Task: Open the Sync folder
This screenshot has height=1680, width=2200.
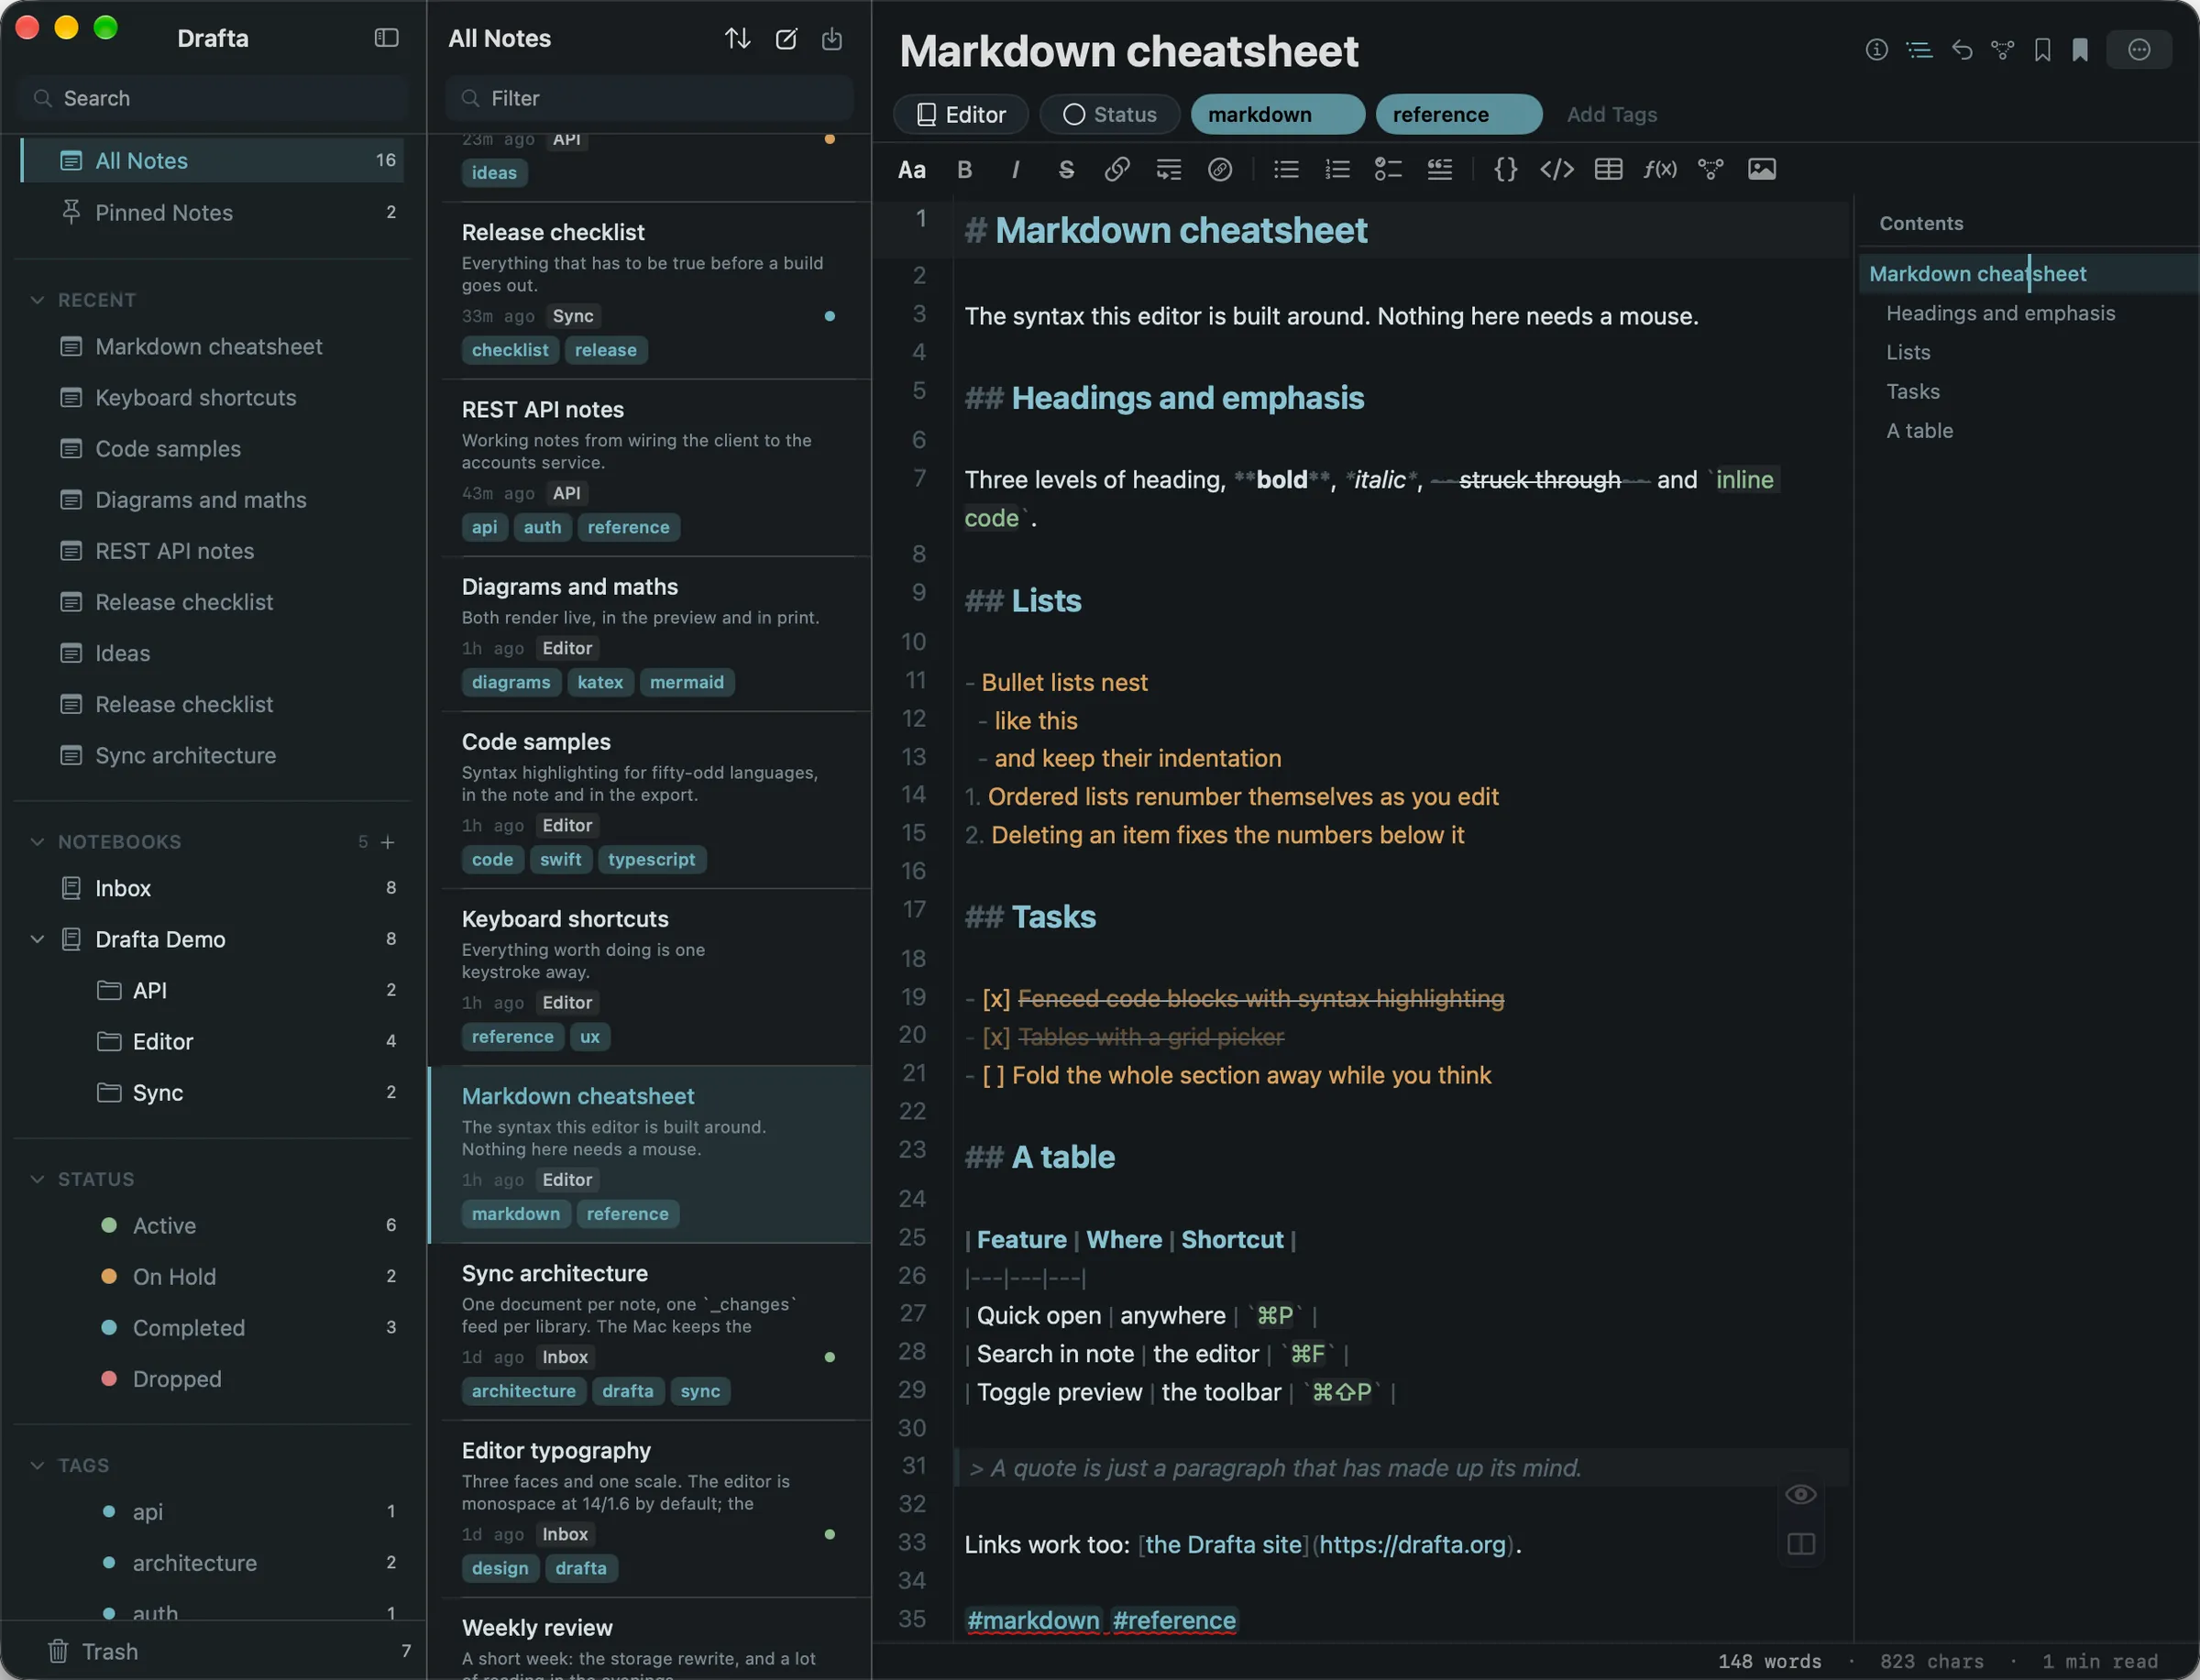Action: tap(213, 1092)
